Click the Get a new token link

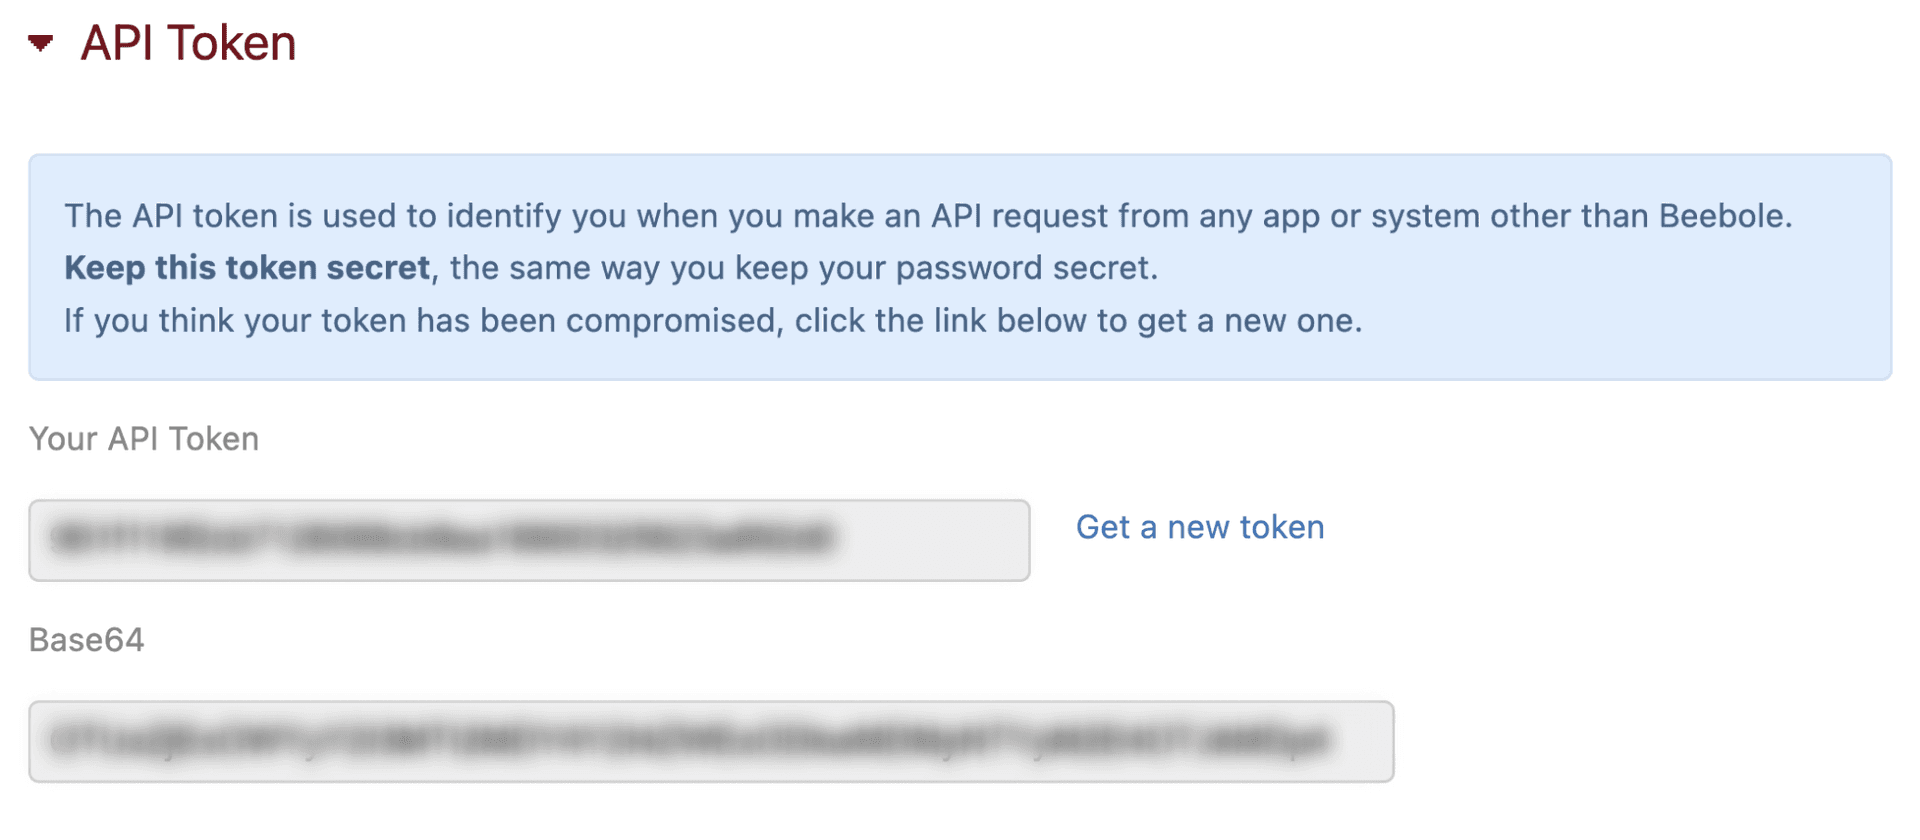pyautogui.click(x=1198, y=527)
